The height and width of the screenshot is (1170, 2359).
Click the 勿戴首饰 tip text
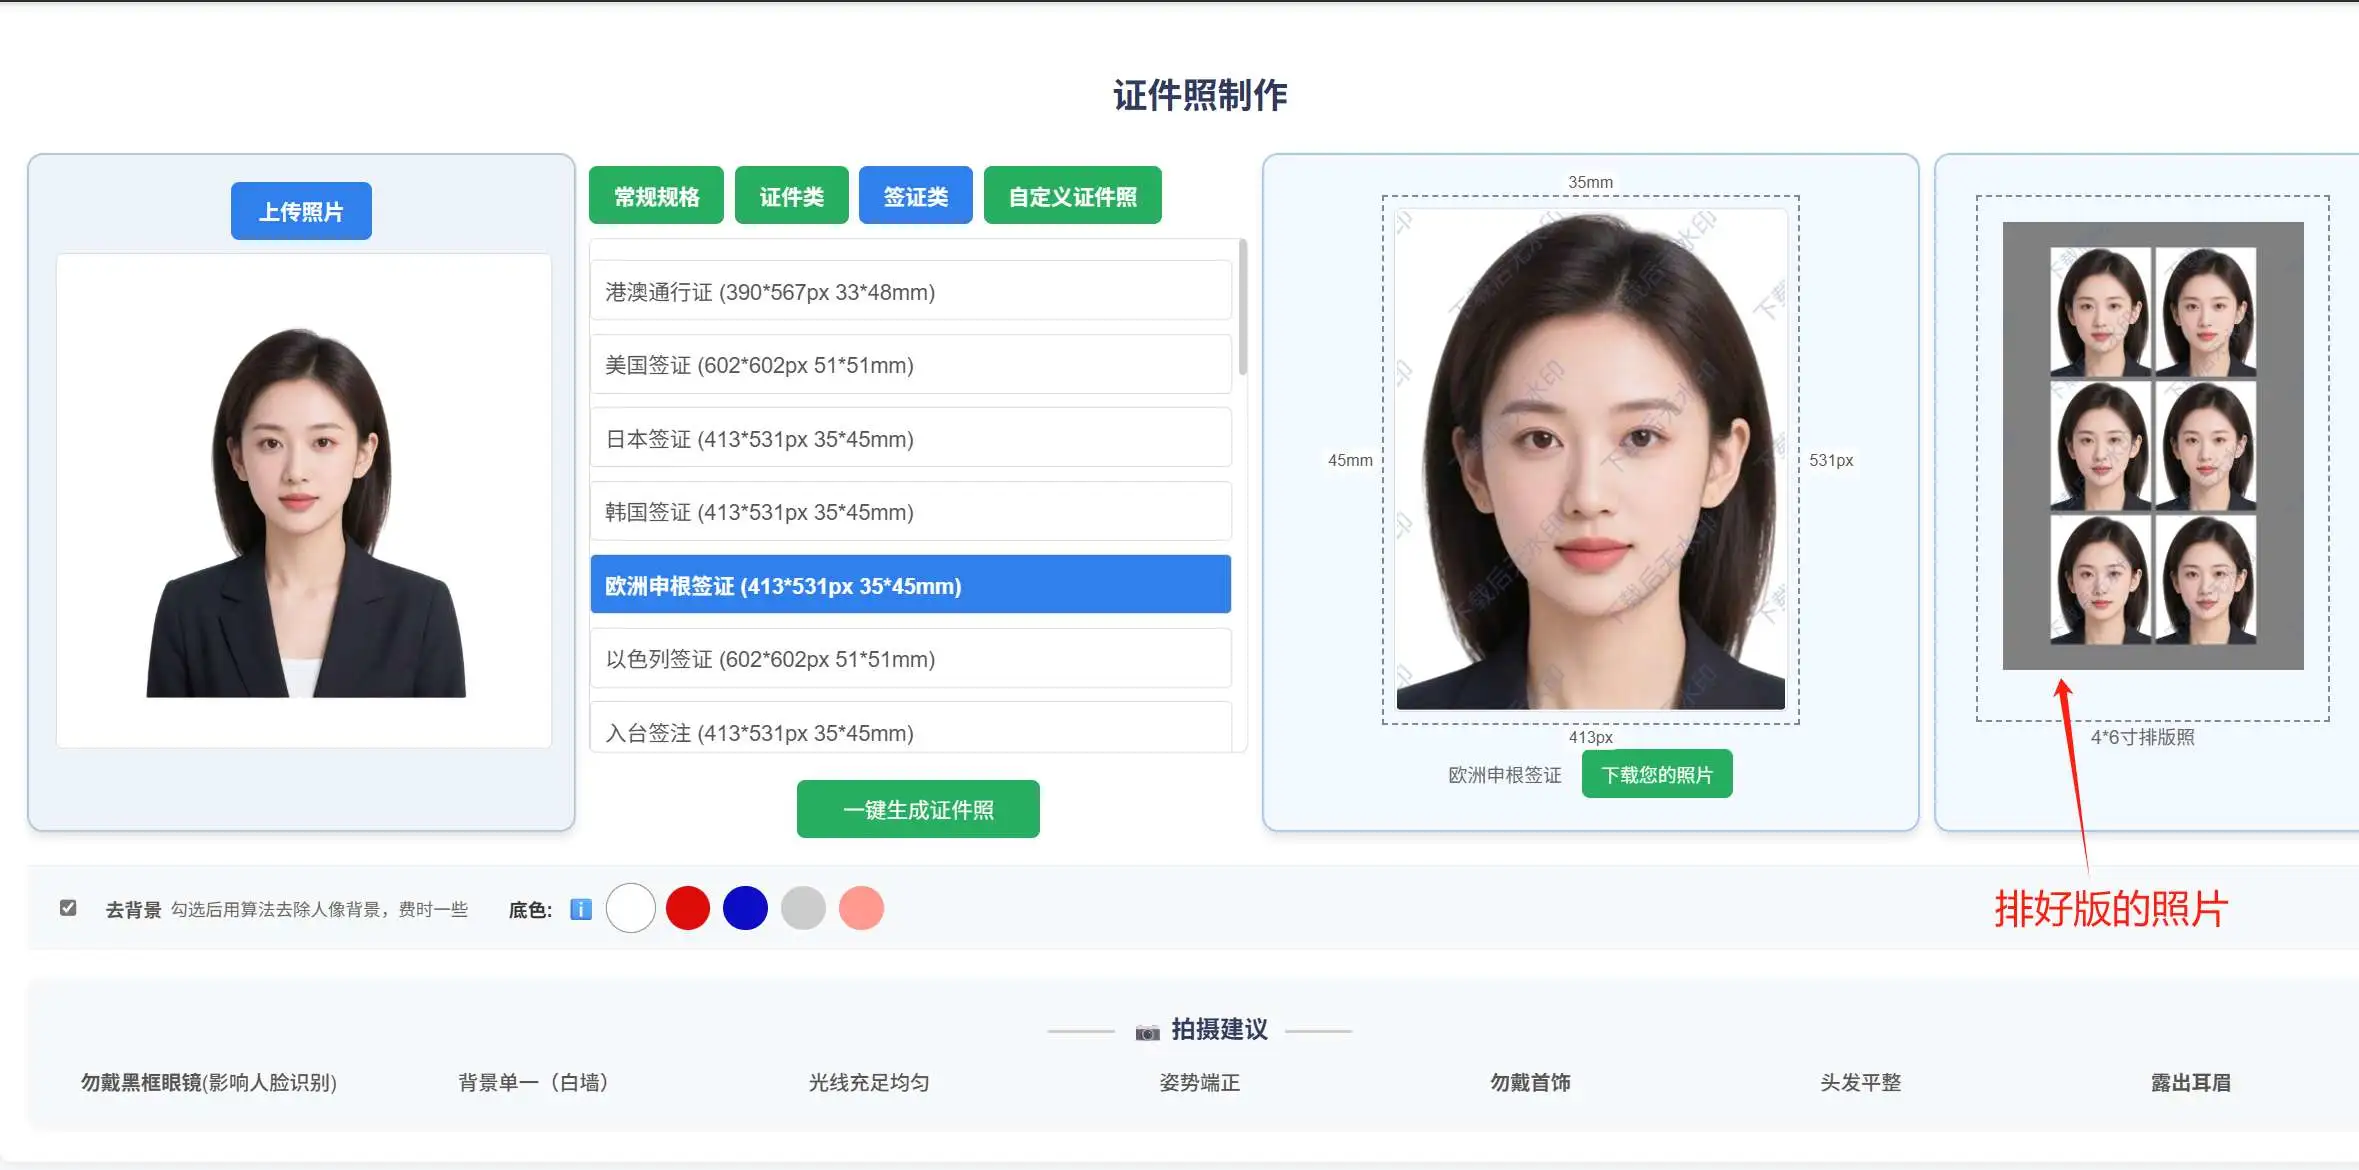pos(1530,1082)
